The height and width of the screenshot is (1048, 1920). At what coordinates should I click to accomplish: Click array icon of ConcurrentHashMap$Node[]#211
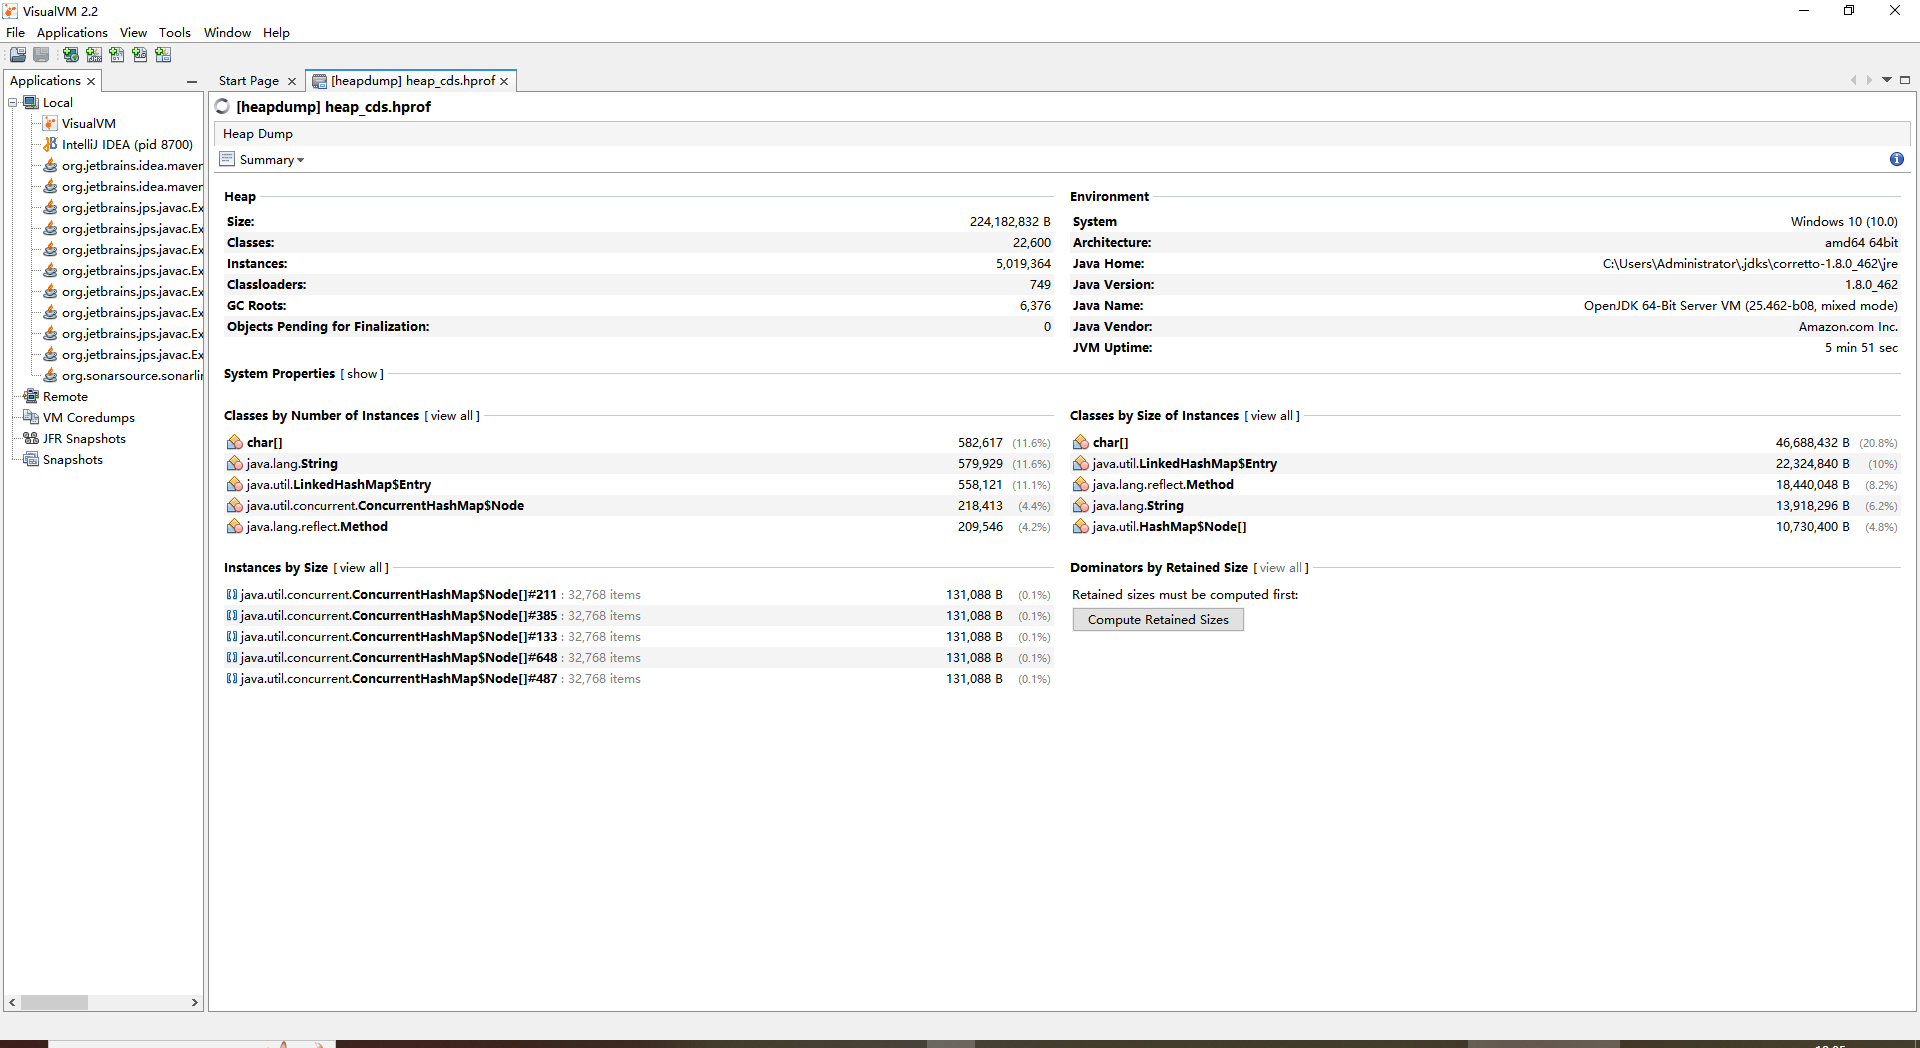coord(232,594)
